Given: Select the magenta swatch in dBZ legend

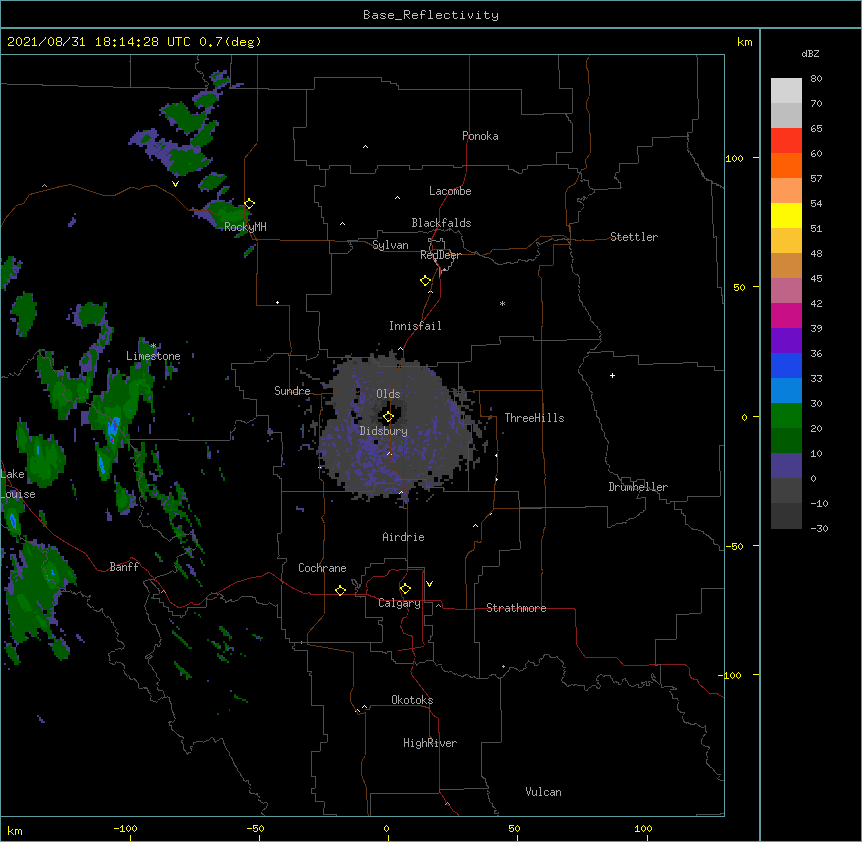Looking at the screenshot, I should 786,315.
